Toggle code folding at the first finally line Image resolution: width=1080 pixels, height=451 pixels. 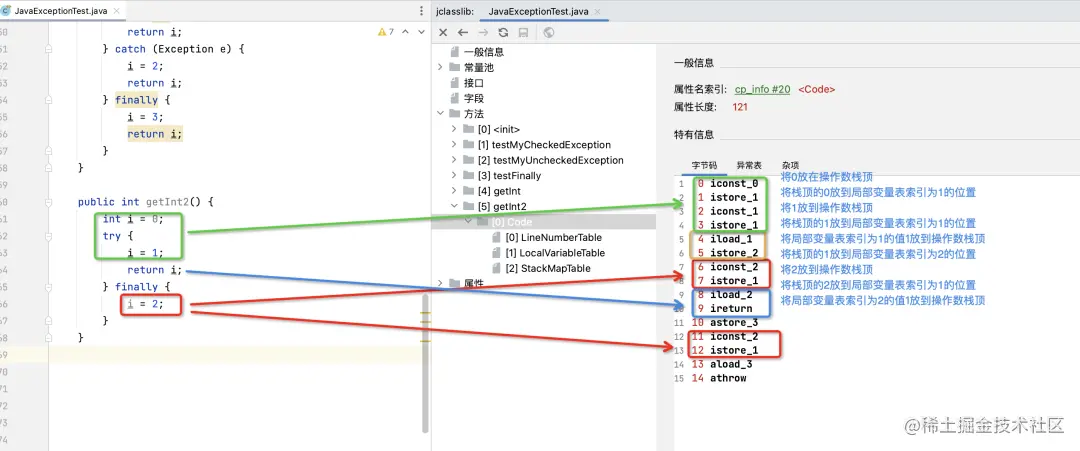coord(48,100)
